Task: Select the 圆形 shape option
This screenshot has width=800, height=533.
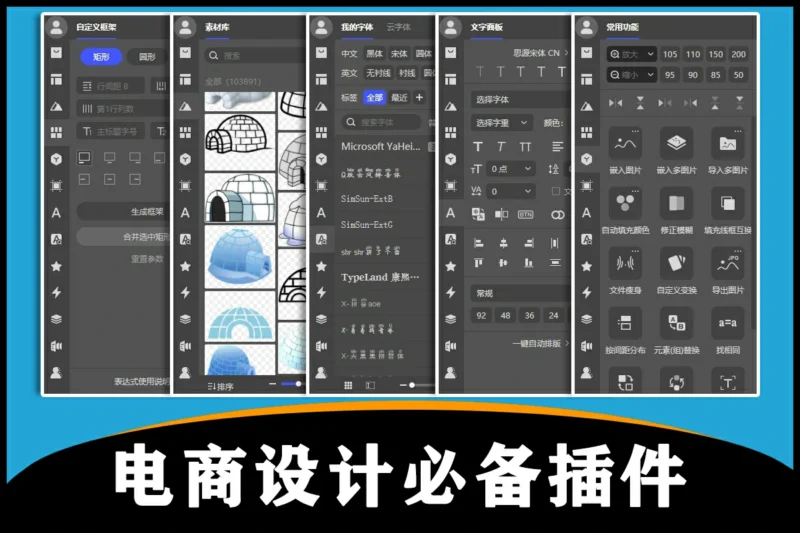Action: point(147,57)
